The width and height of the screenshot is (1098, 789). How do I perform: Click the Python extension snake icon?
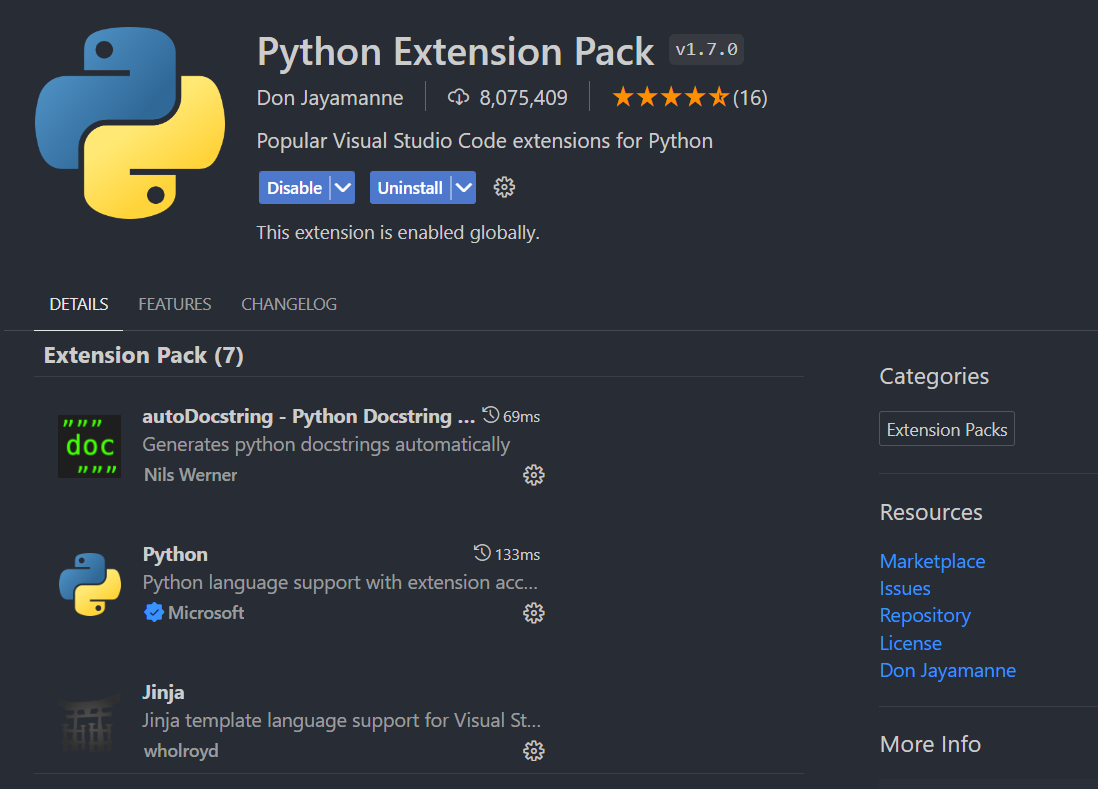click(89, 584)
